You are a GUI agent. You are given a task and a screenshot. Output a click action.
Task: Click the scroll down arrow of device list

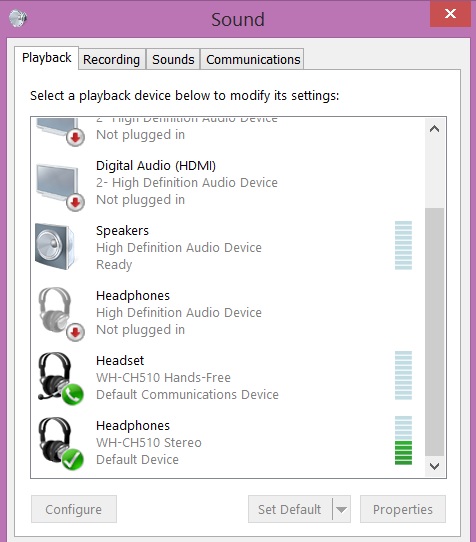[435, 466]
